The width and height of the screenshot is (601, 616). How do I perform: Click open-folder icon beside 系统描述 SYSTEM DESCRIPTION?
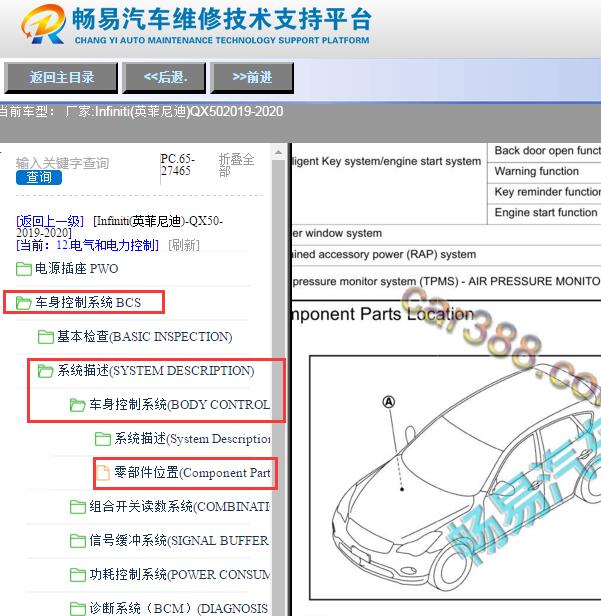pyautogui.click(x=46, y=371)
